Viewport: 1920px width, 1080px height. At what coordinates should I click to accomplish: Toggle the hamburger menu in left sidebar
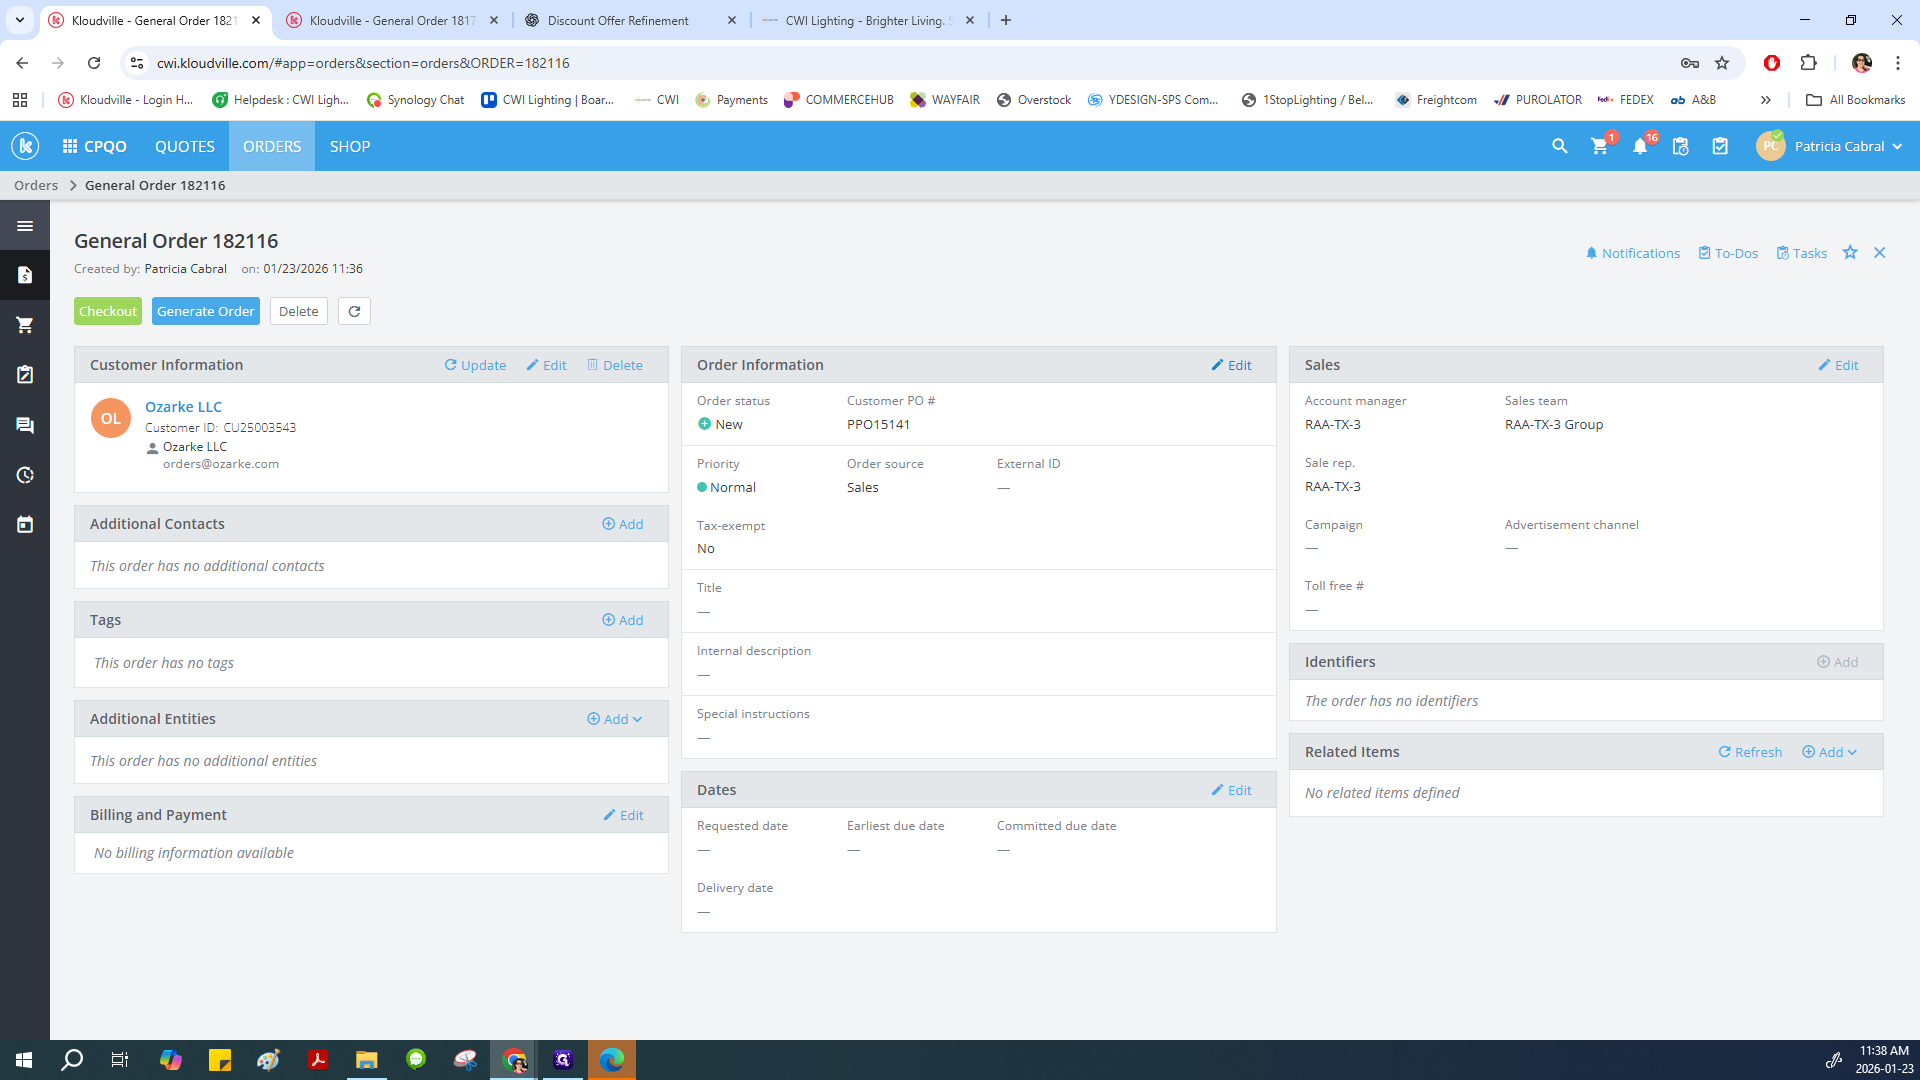tap(25, 226)
